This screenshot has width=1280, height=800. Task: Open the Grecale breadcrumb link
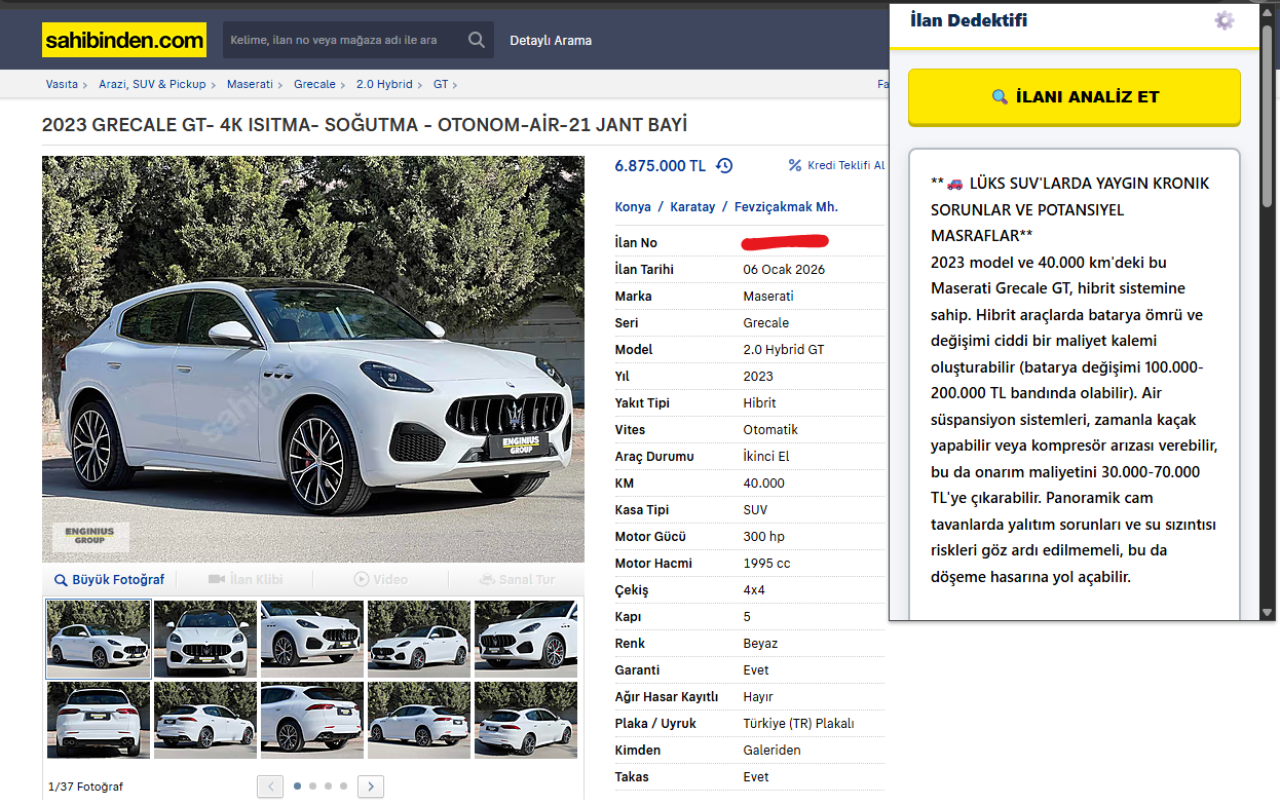click(x=315, y=84)
